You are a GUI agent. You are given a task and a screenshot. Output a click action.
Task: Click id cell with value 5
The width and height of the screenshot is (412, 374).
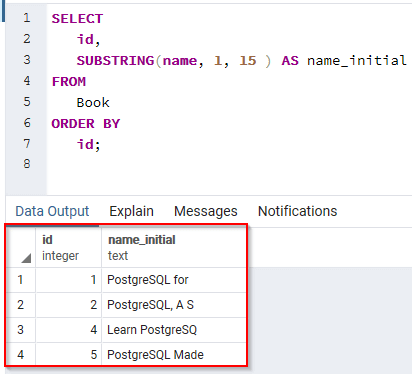click(x=68, y=354)
